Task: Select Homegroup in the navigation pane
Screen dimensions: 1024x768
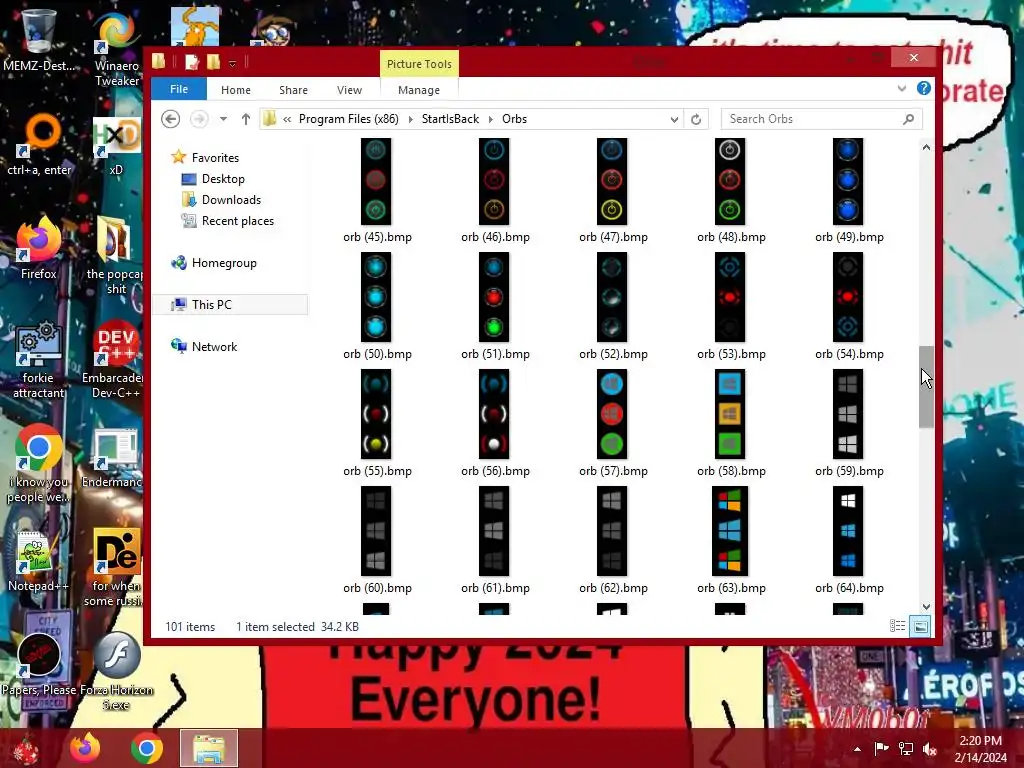Action: (x=224, y=263)
